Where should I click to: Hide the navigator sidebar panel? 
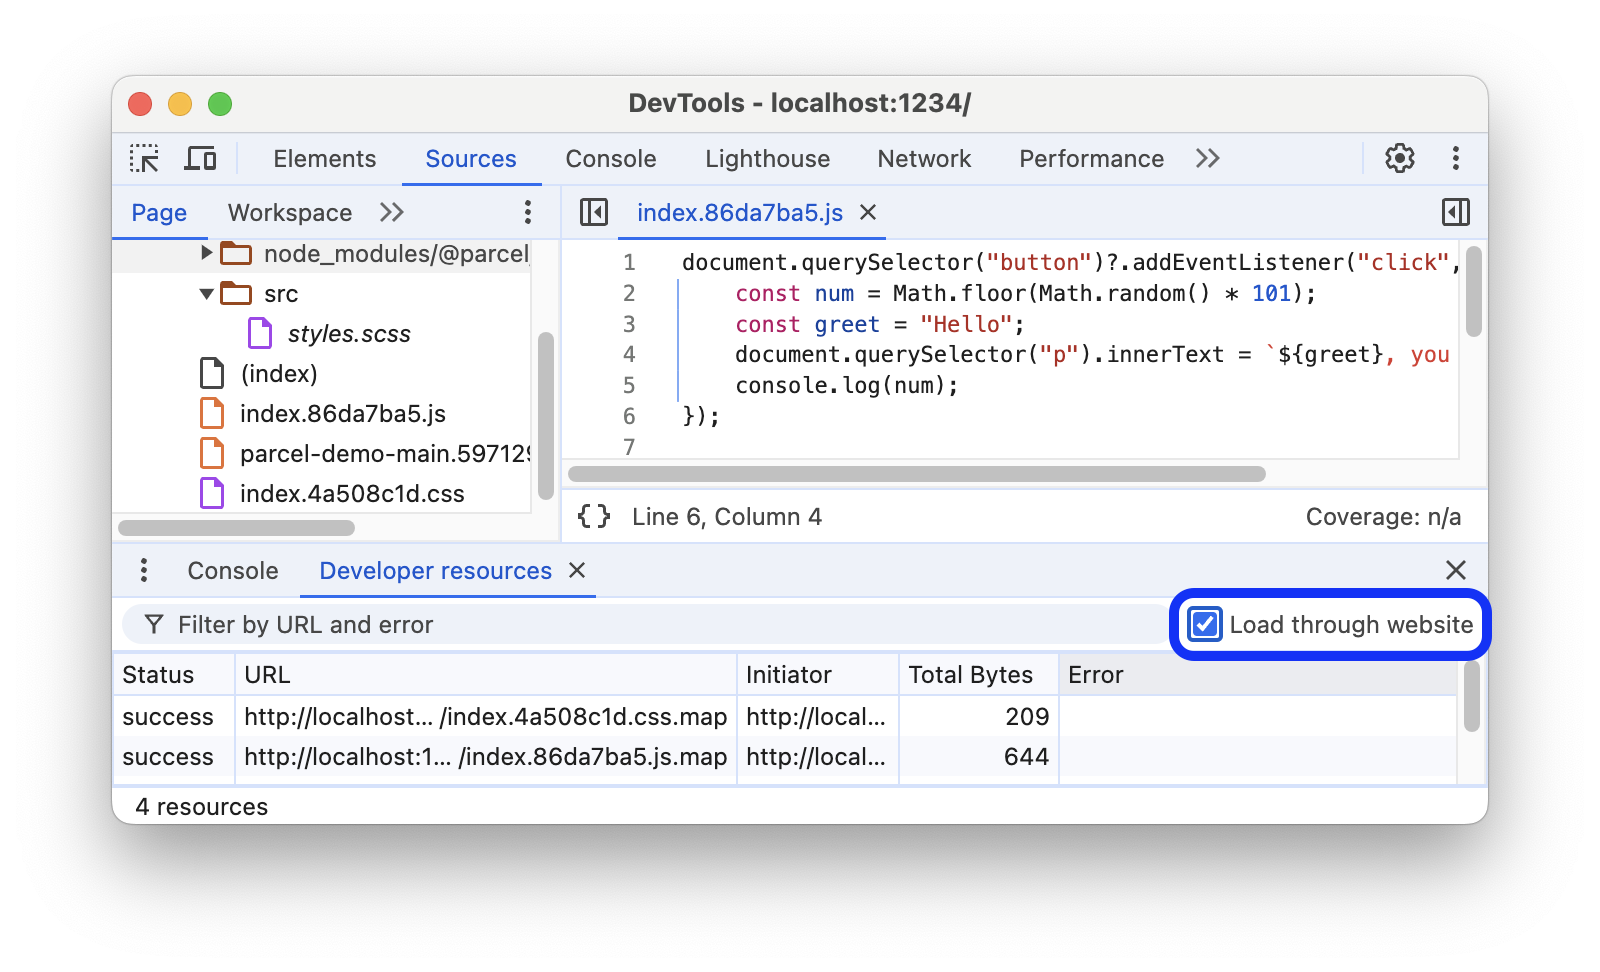click(x=595, y=212)
